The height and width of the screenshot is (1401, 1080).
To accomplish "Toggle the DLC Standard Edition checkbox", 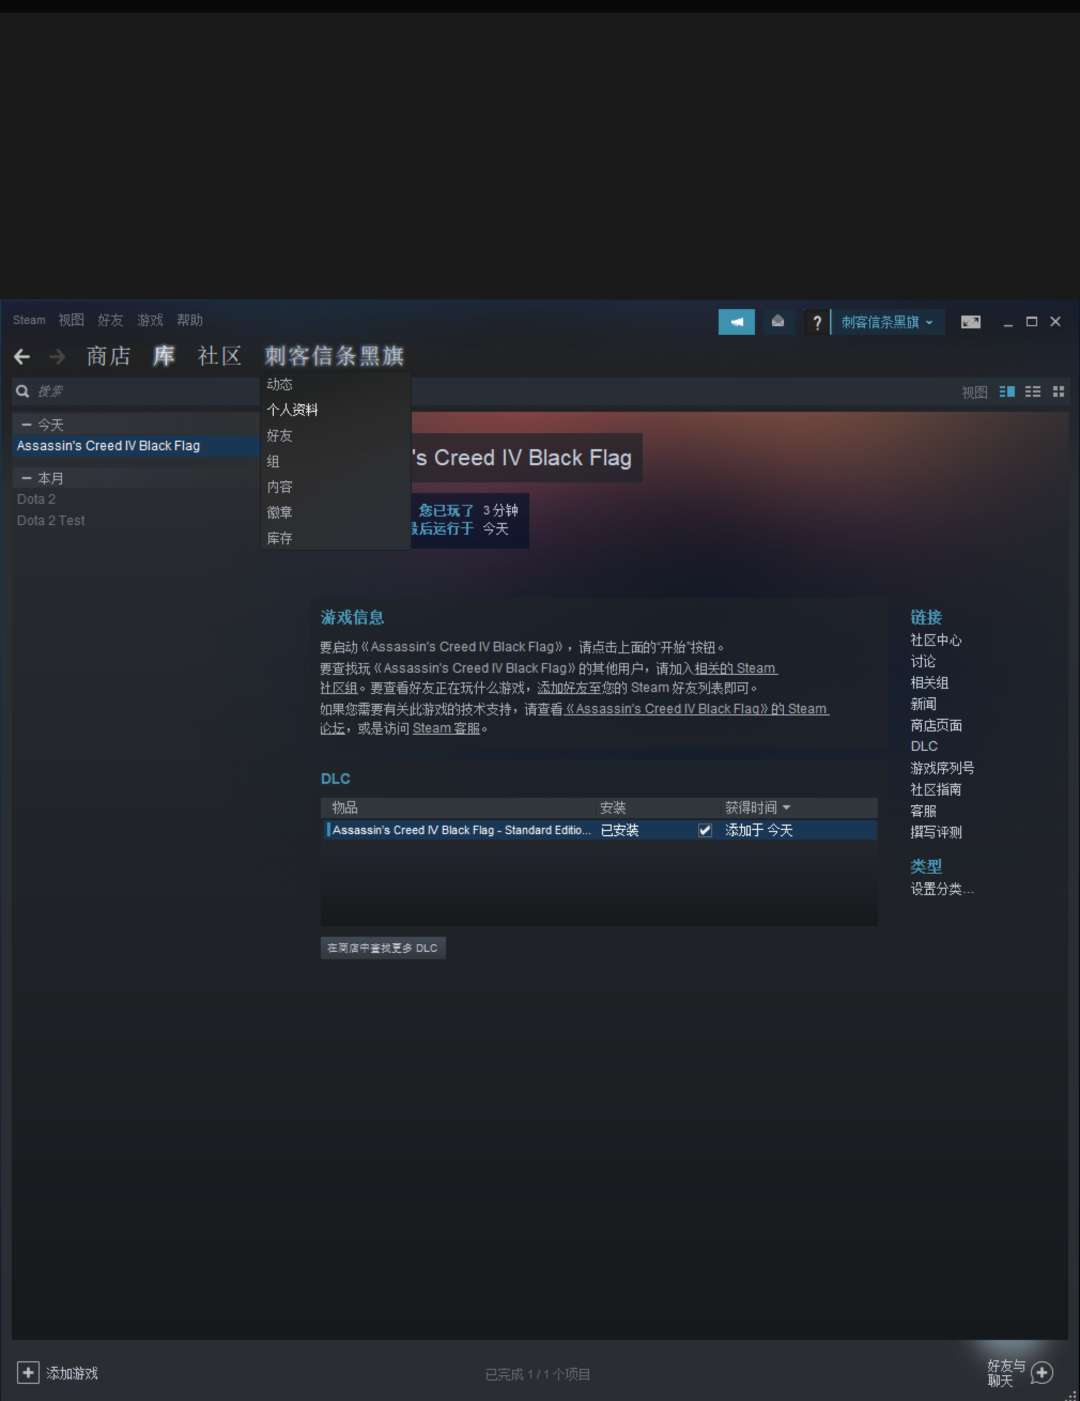I will coord(705,830).
